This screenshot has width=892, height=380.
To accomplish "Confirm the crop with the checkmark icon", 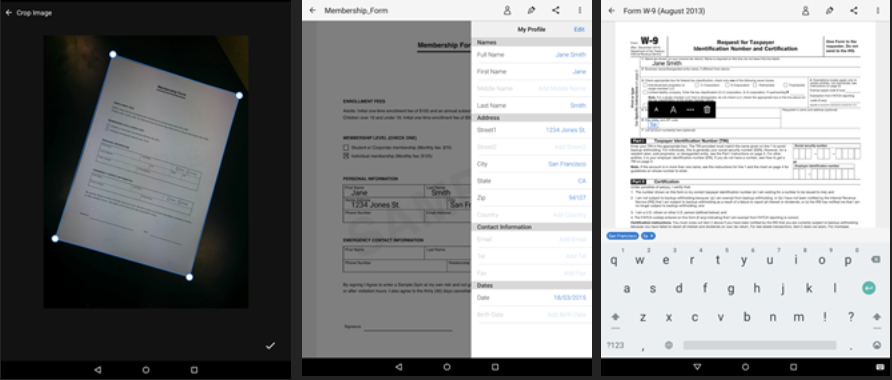I will 270,345.
